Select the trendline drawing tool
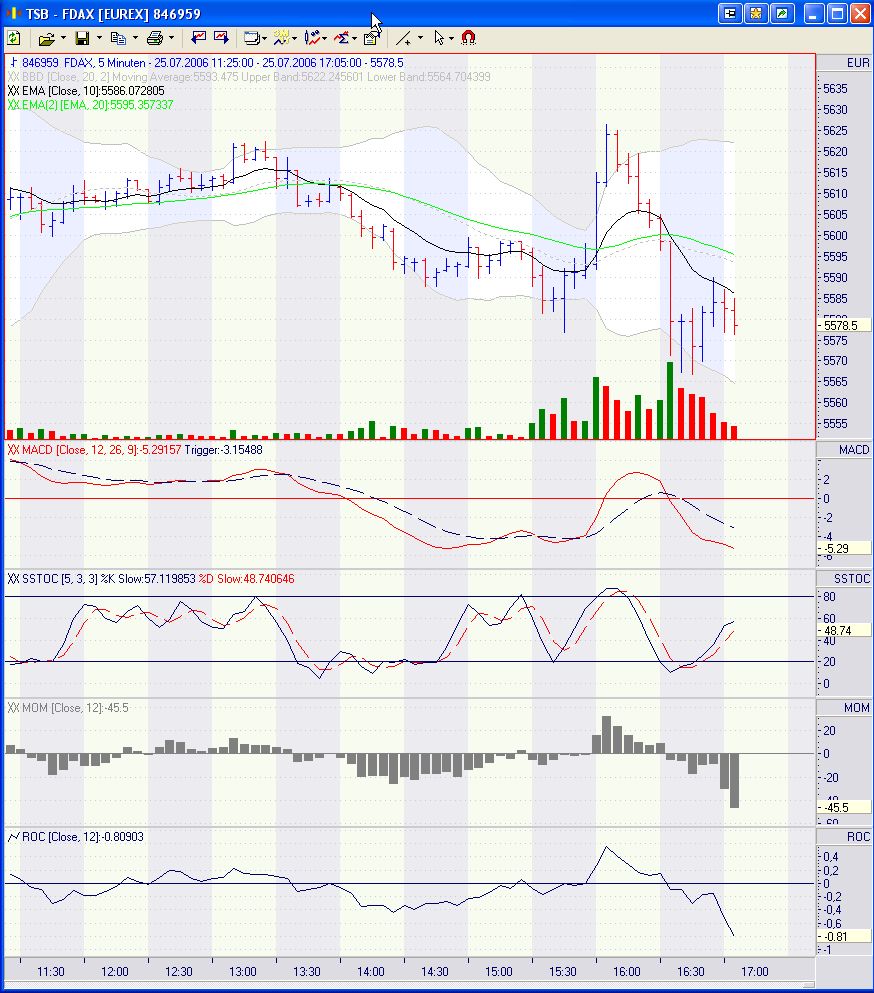 405,37
